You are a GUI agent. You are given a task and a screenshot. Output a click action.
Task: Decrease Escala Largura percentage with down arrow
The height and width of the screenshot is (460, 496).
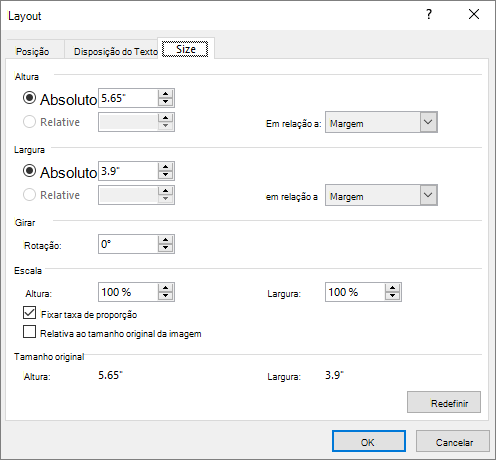tap(392, 296)
